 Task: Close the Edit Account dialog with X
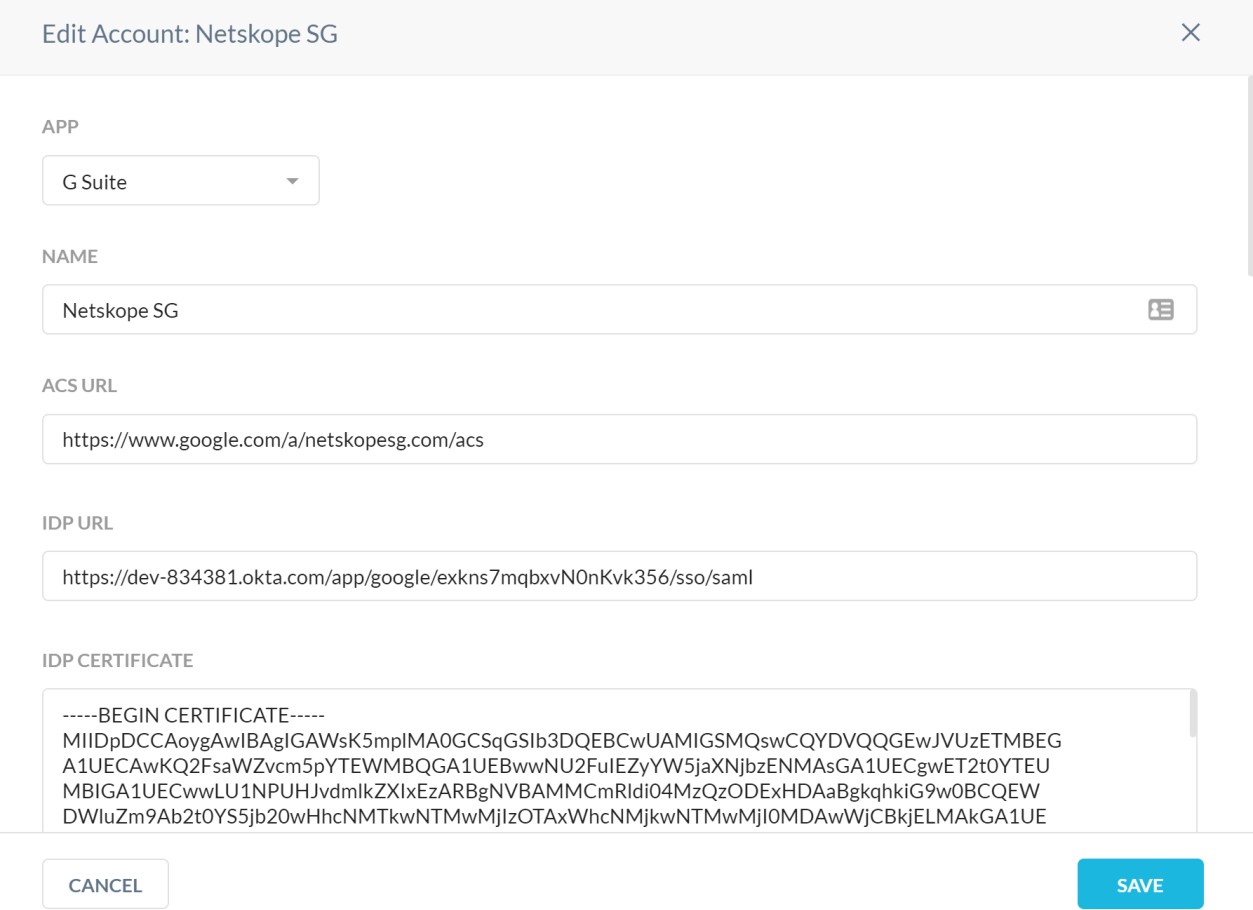pos(1190,33)
